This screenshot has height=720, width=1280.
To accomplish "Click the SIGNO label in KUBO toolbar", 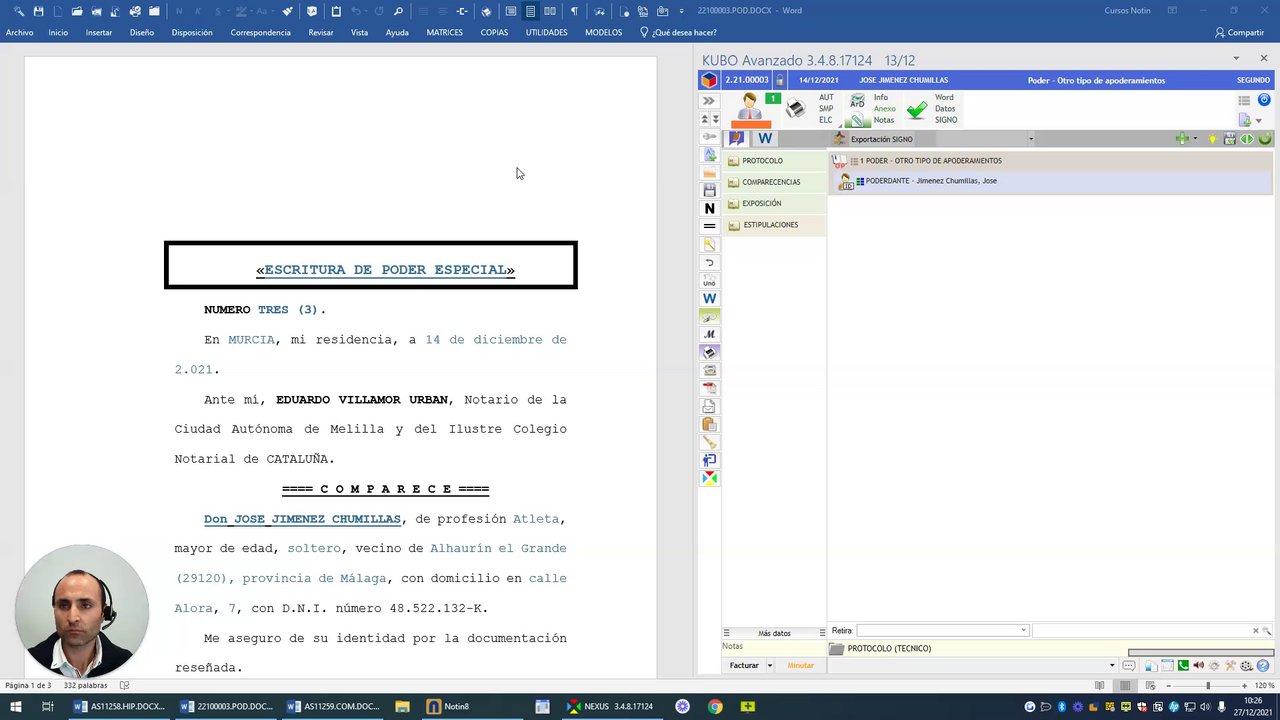I will 946,120.
